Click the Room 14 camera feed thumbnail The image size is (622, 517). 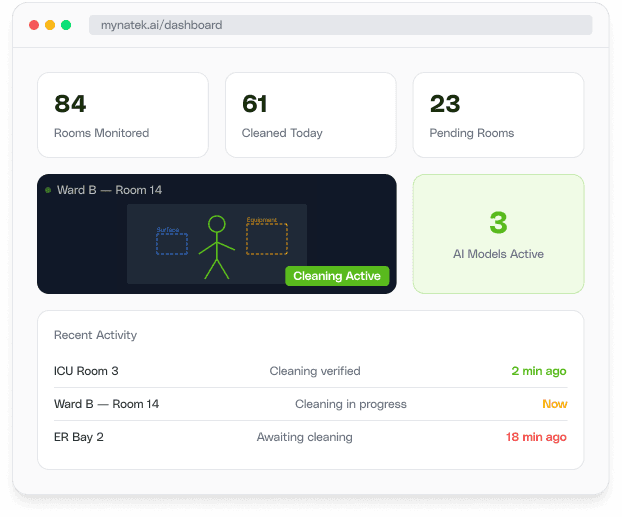tap(217, 244)
